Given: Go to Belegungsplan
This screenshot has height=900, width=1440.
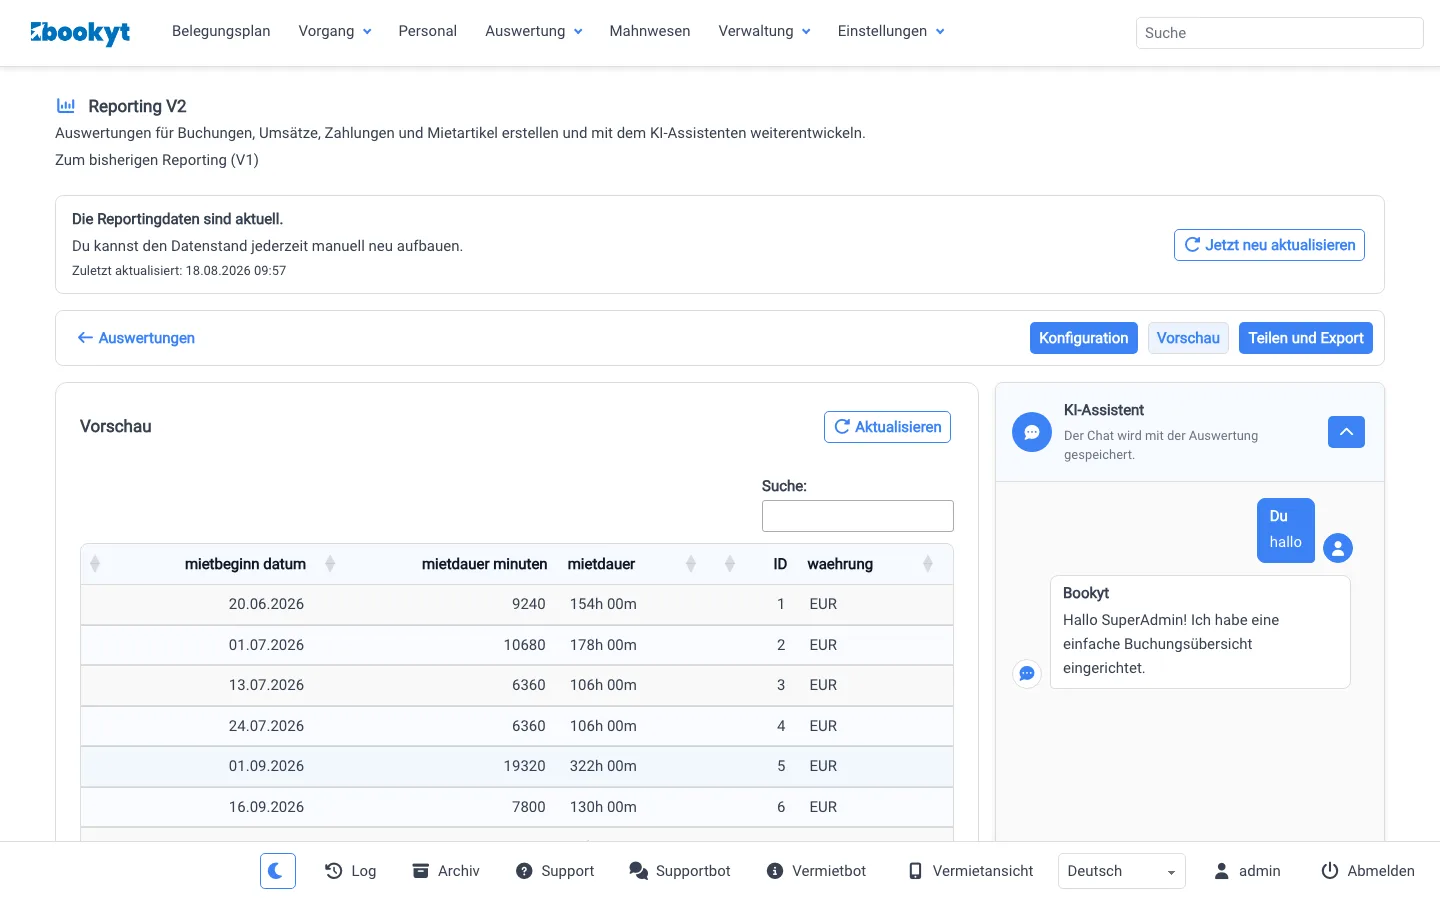Looking at the screenshot, I should click(x=221, y=31).
